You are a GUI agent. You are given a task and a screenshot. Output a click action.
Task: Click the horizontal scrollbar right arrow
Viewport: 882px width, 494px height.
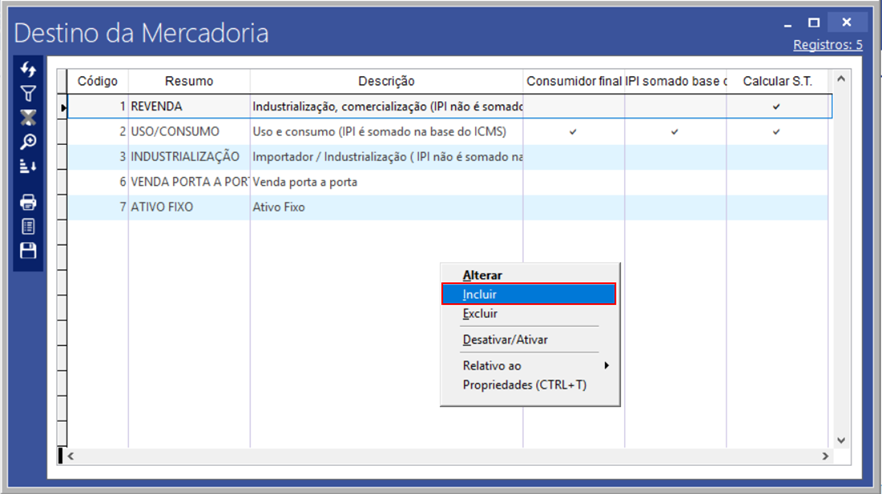tap(825, 456)
